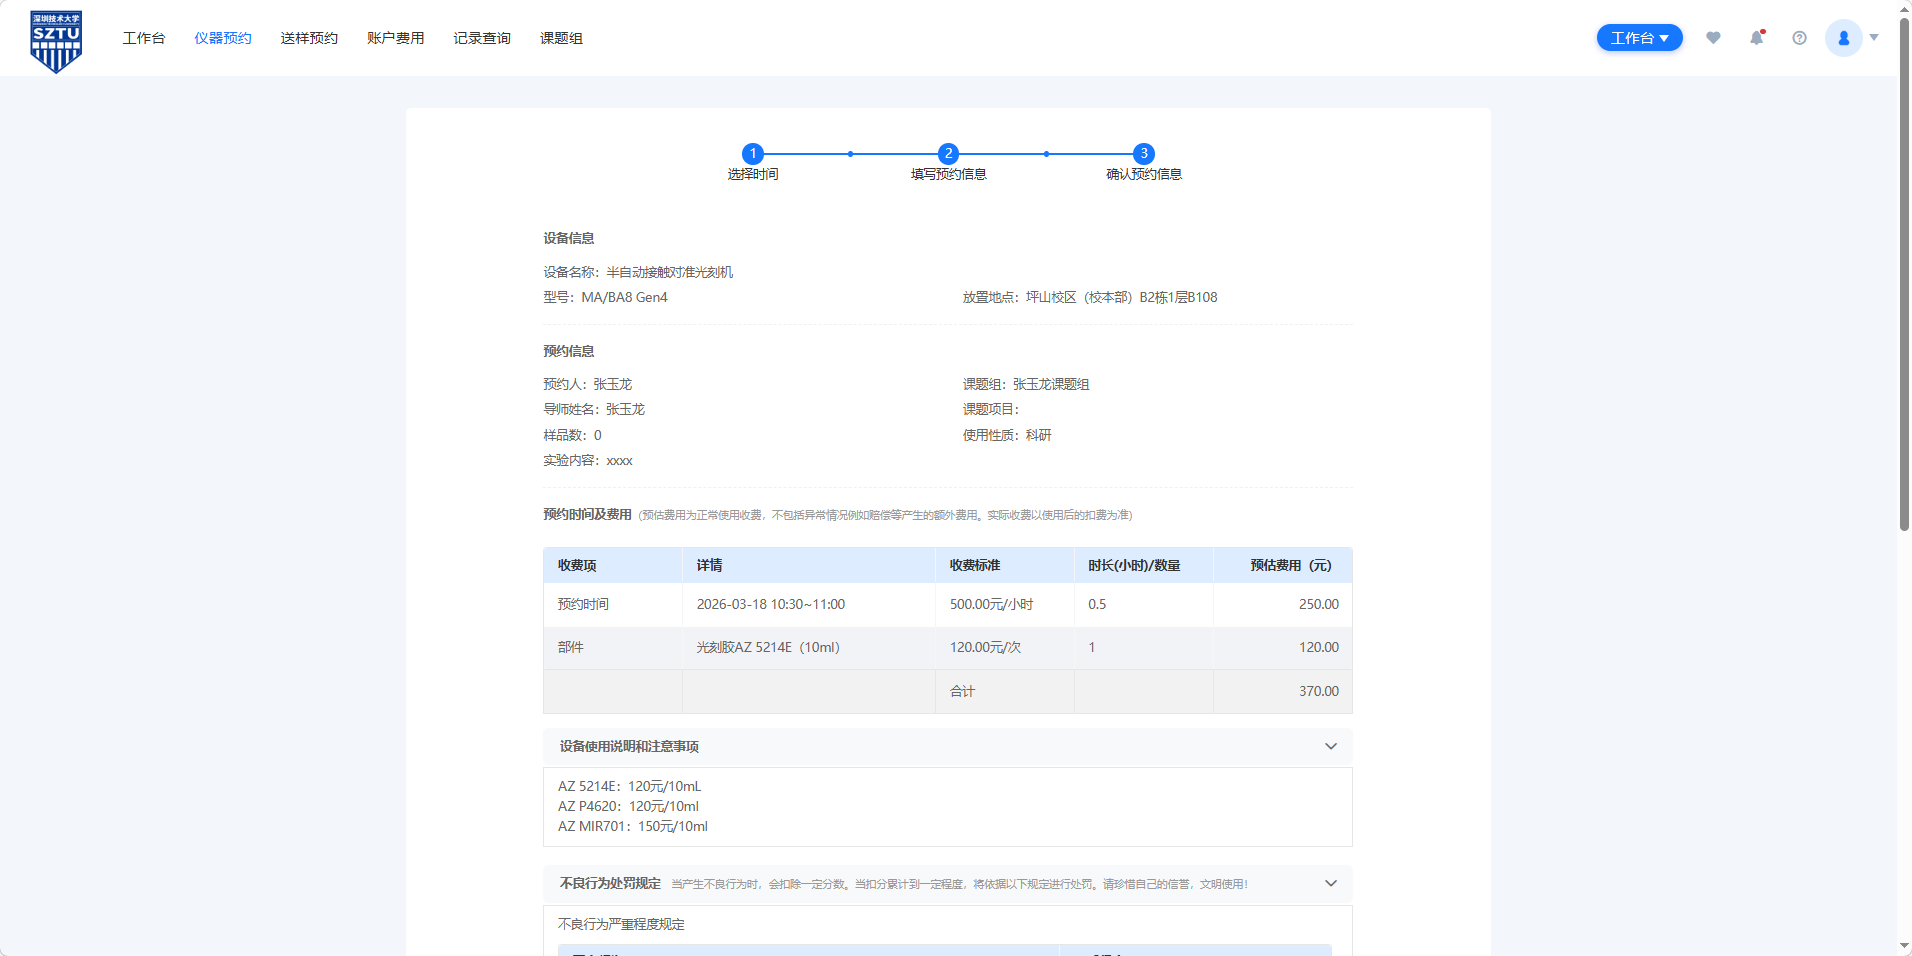The image size is (1912, 956).
Task: Open notifications bell icon
Action: click(1756, 38)
